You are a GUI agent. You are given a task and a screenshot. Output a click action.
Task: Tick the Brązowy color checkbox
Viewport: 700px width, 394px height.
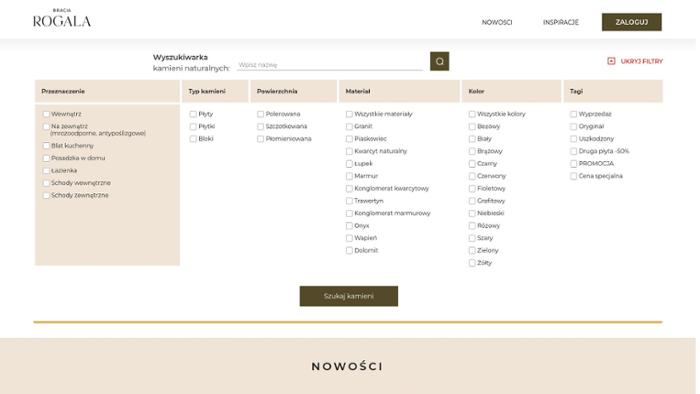(472, 151)
